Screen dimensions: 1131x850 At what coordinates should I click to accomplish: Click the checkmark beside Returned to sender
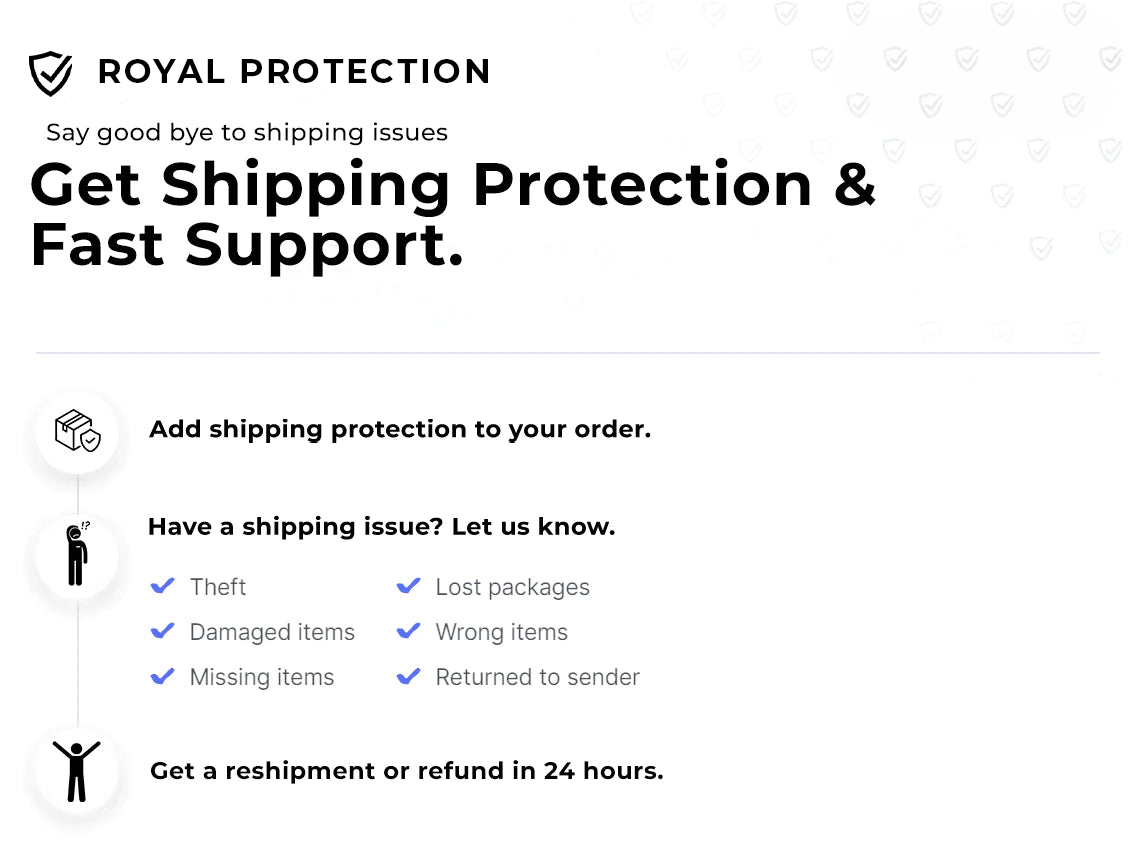tap(408, 677)
